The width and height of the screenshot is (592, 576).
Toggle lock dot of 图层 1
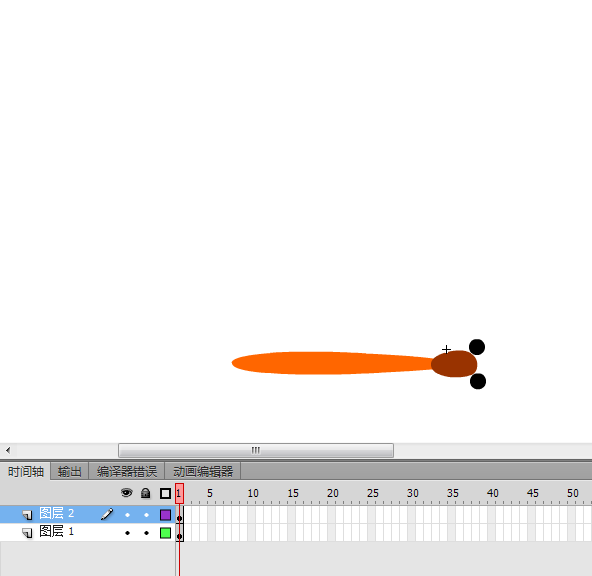[x=146, y=533]
